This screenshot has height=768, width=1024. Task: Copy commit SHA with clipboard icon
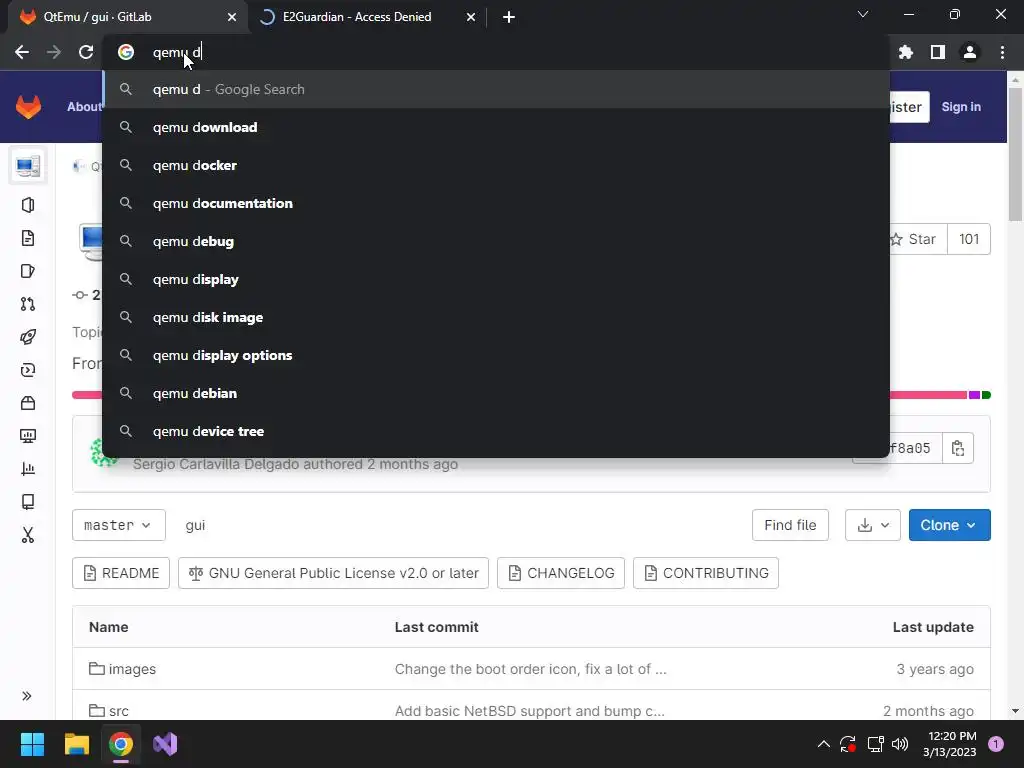pyautogui.click(x=957, y=448)
